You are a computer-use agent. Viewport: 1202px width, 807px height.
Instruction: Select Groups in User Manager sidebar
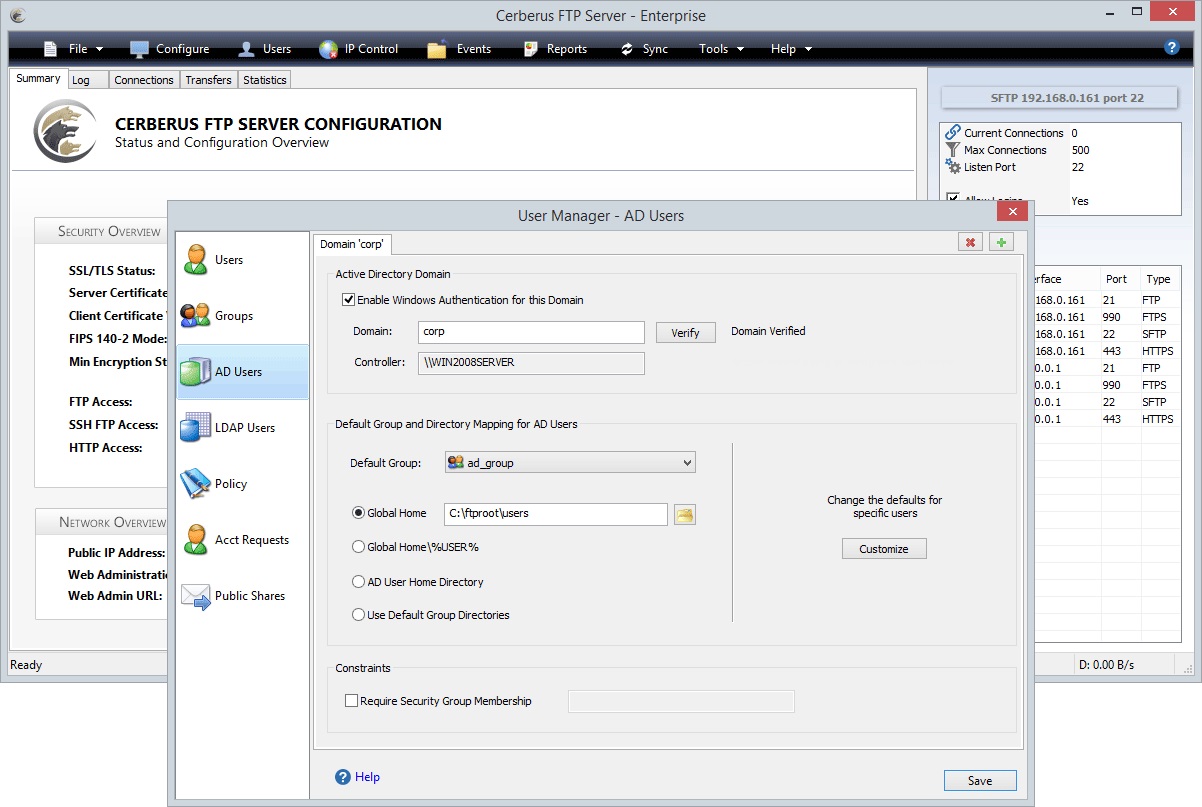(x=242, y=316)
